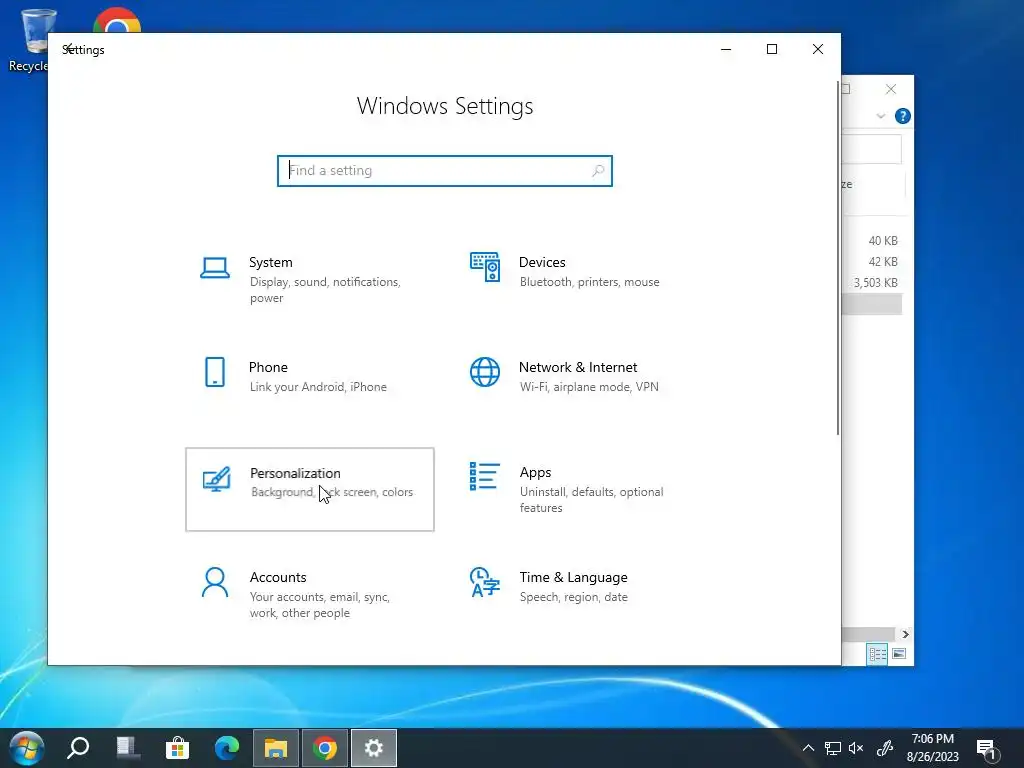Open the Accounts heading link
Screen dimensions: 1024x768
278,577
